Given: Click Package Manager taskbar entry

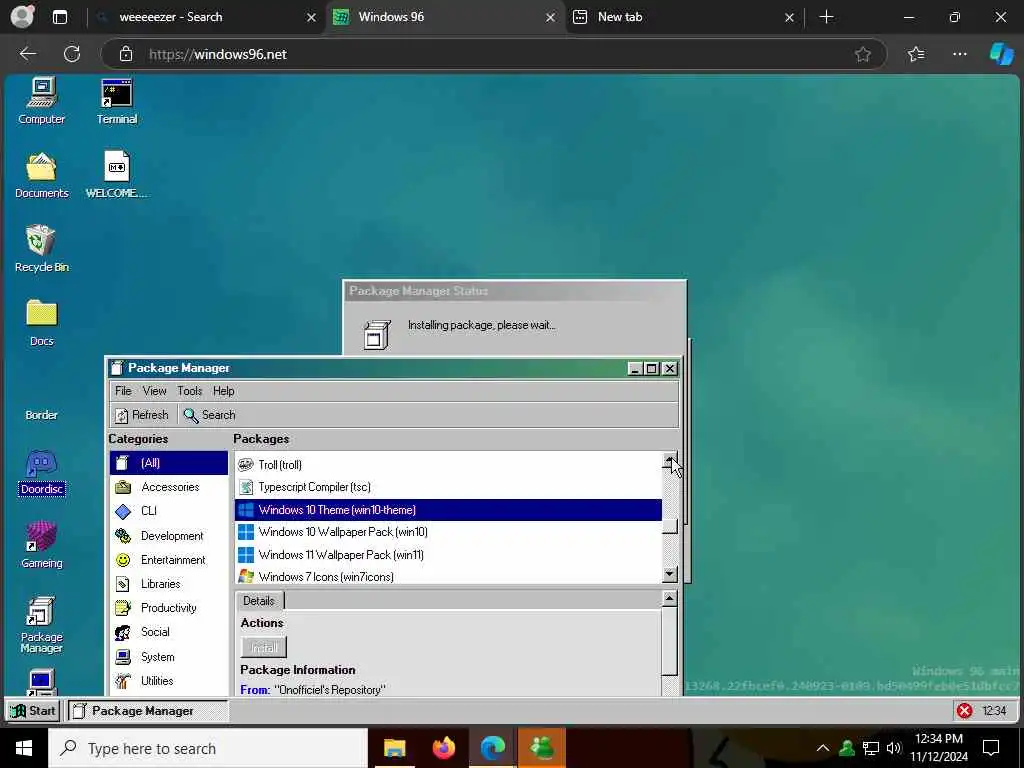Looking at the screenshot, I should click(x=148, y=711).
